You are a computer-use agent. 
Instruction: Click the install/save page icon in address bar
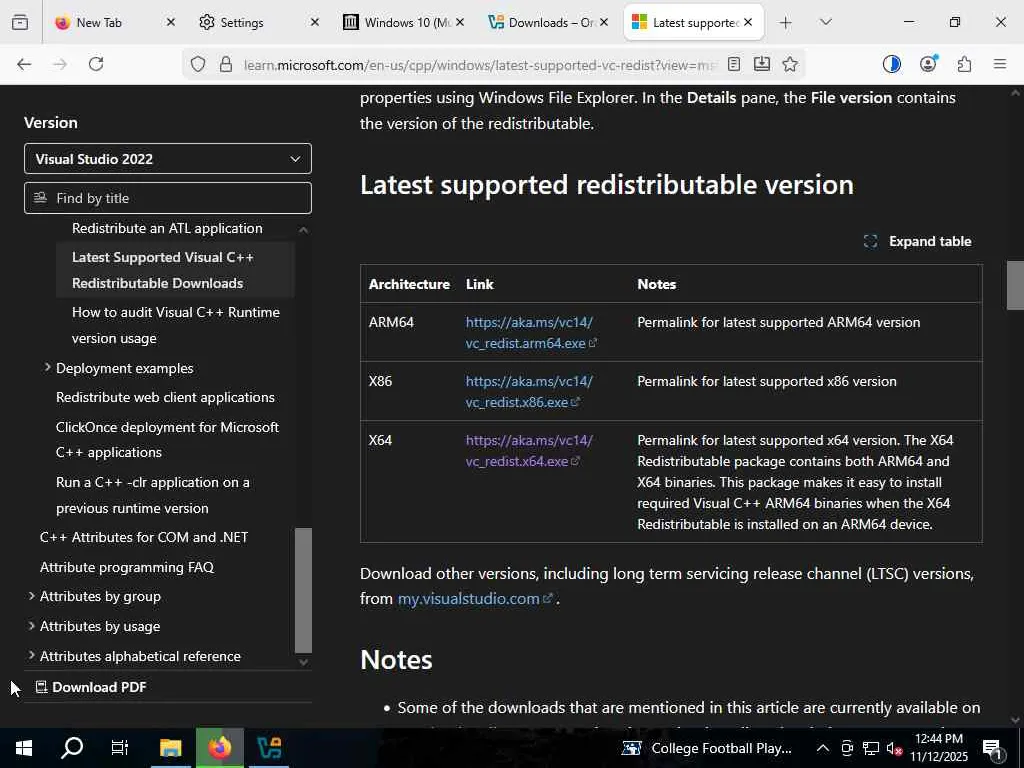pos(761,64)
